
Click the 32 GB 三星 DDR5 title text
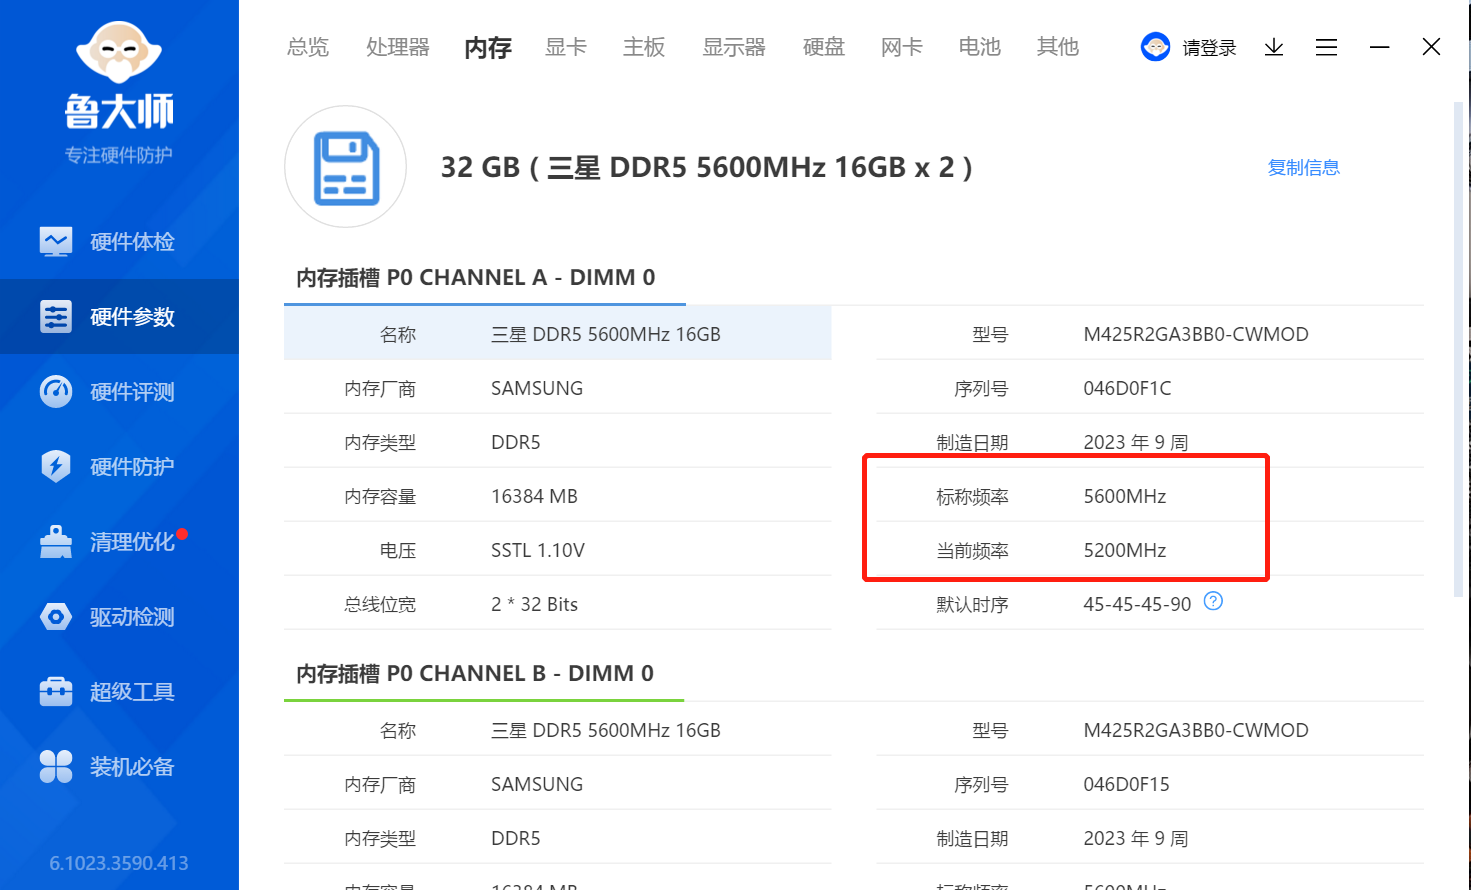click(x=707, y=167)
